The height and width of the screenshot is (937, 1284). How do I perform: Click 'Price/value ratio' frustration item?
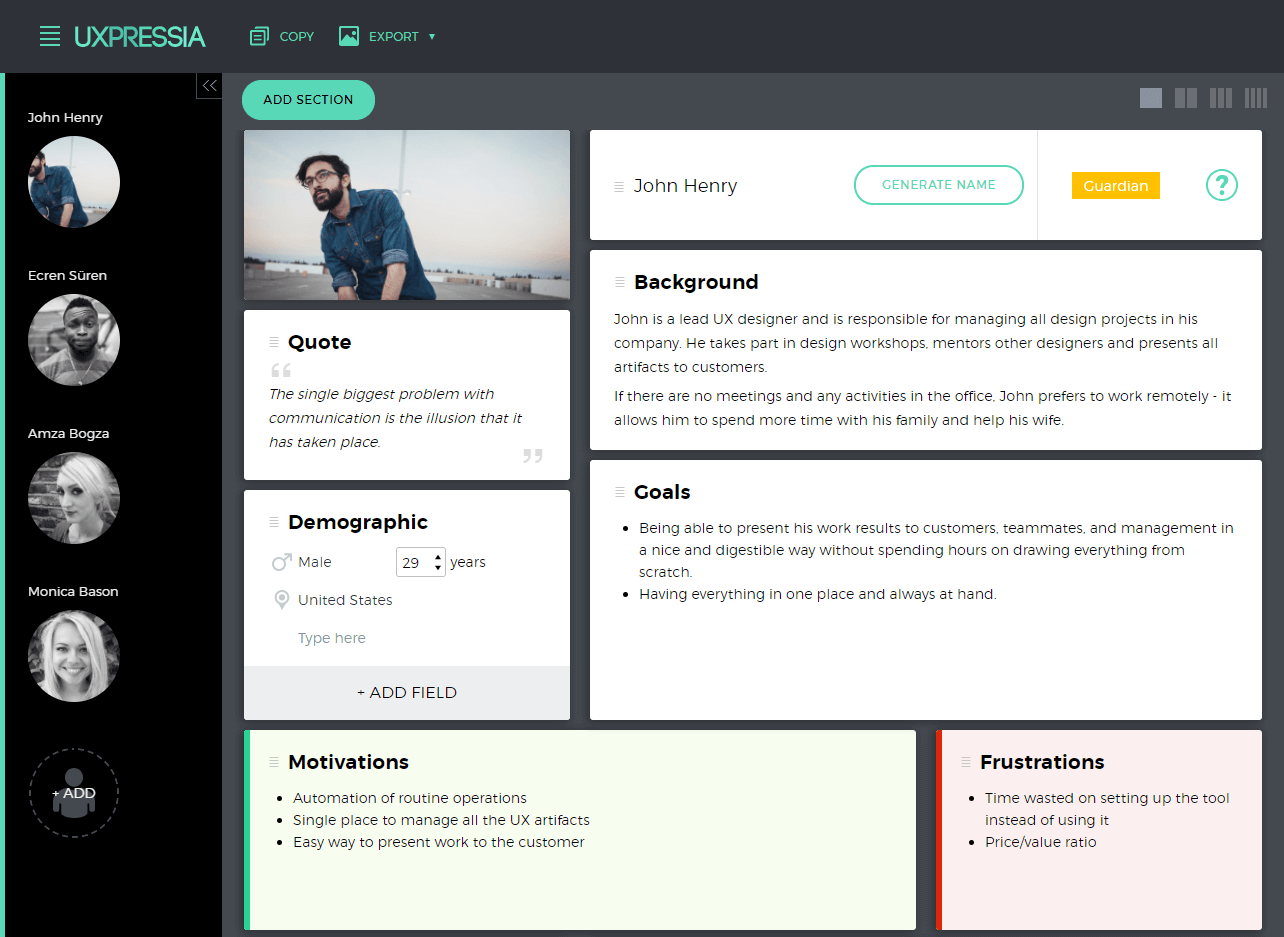point(1041,842)
